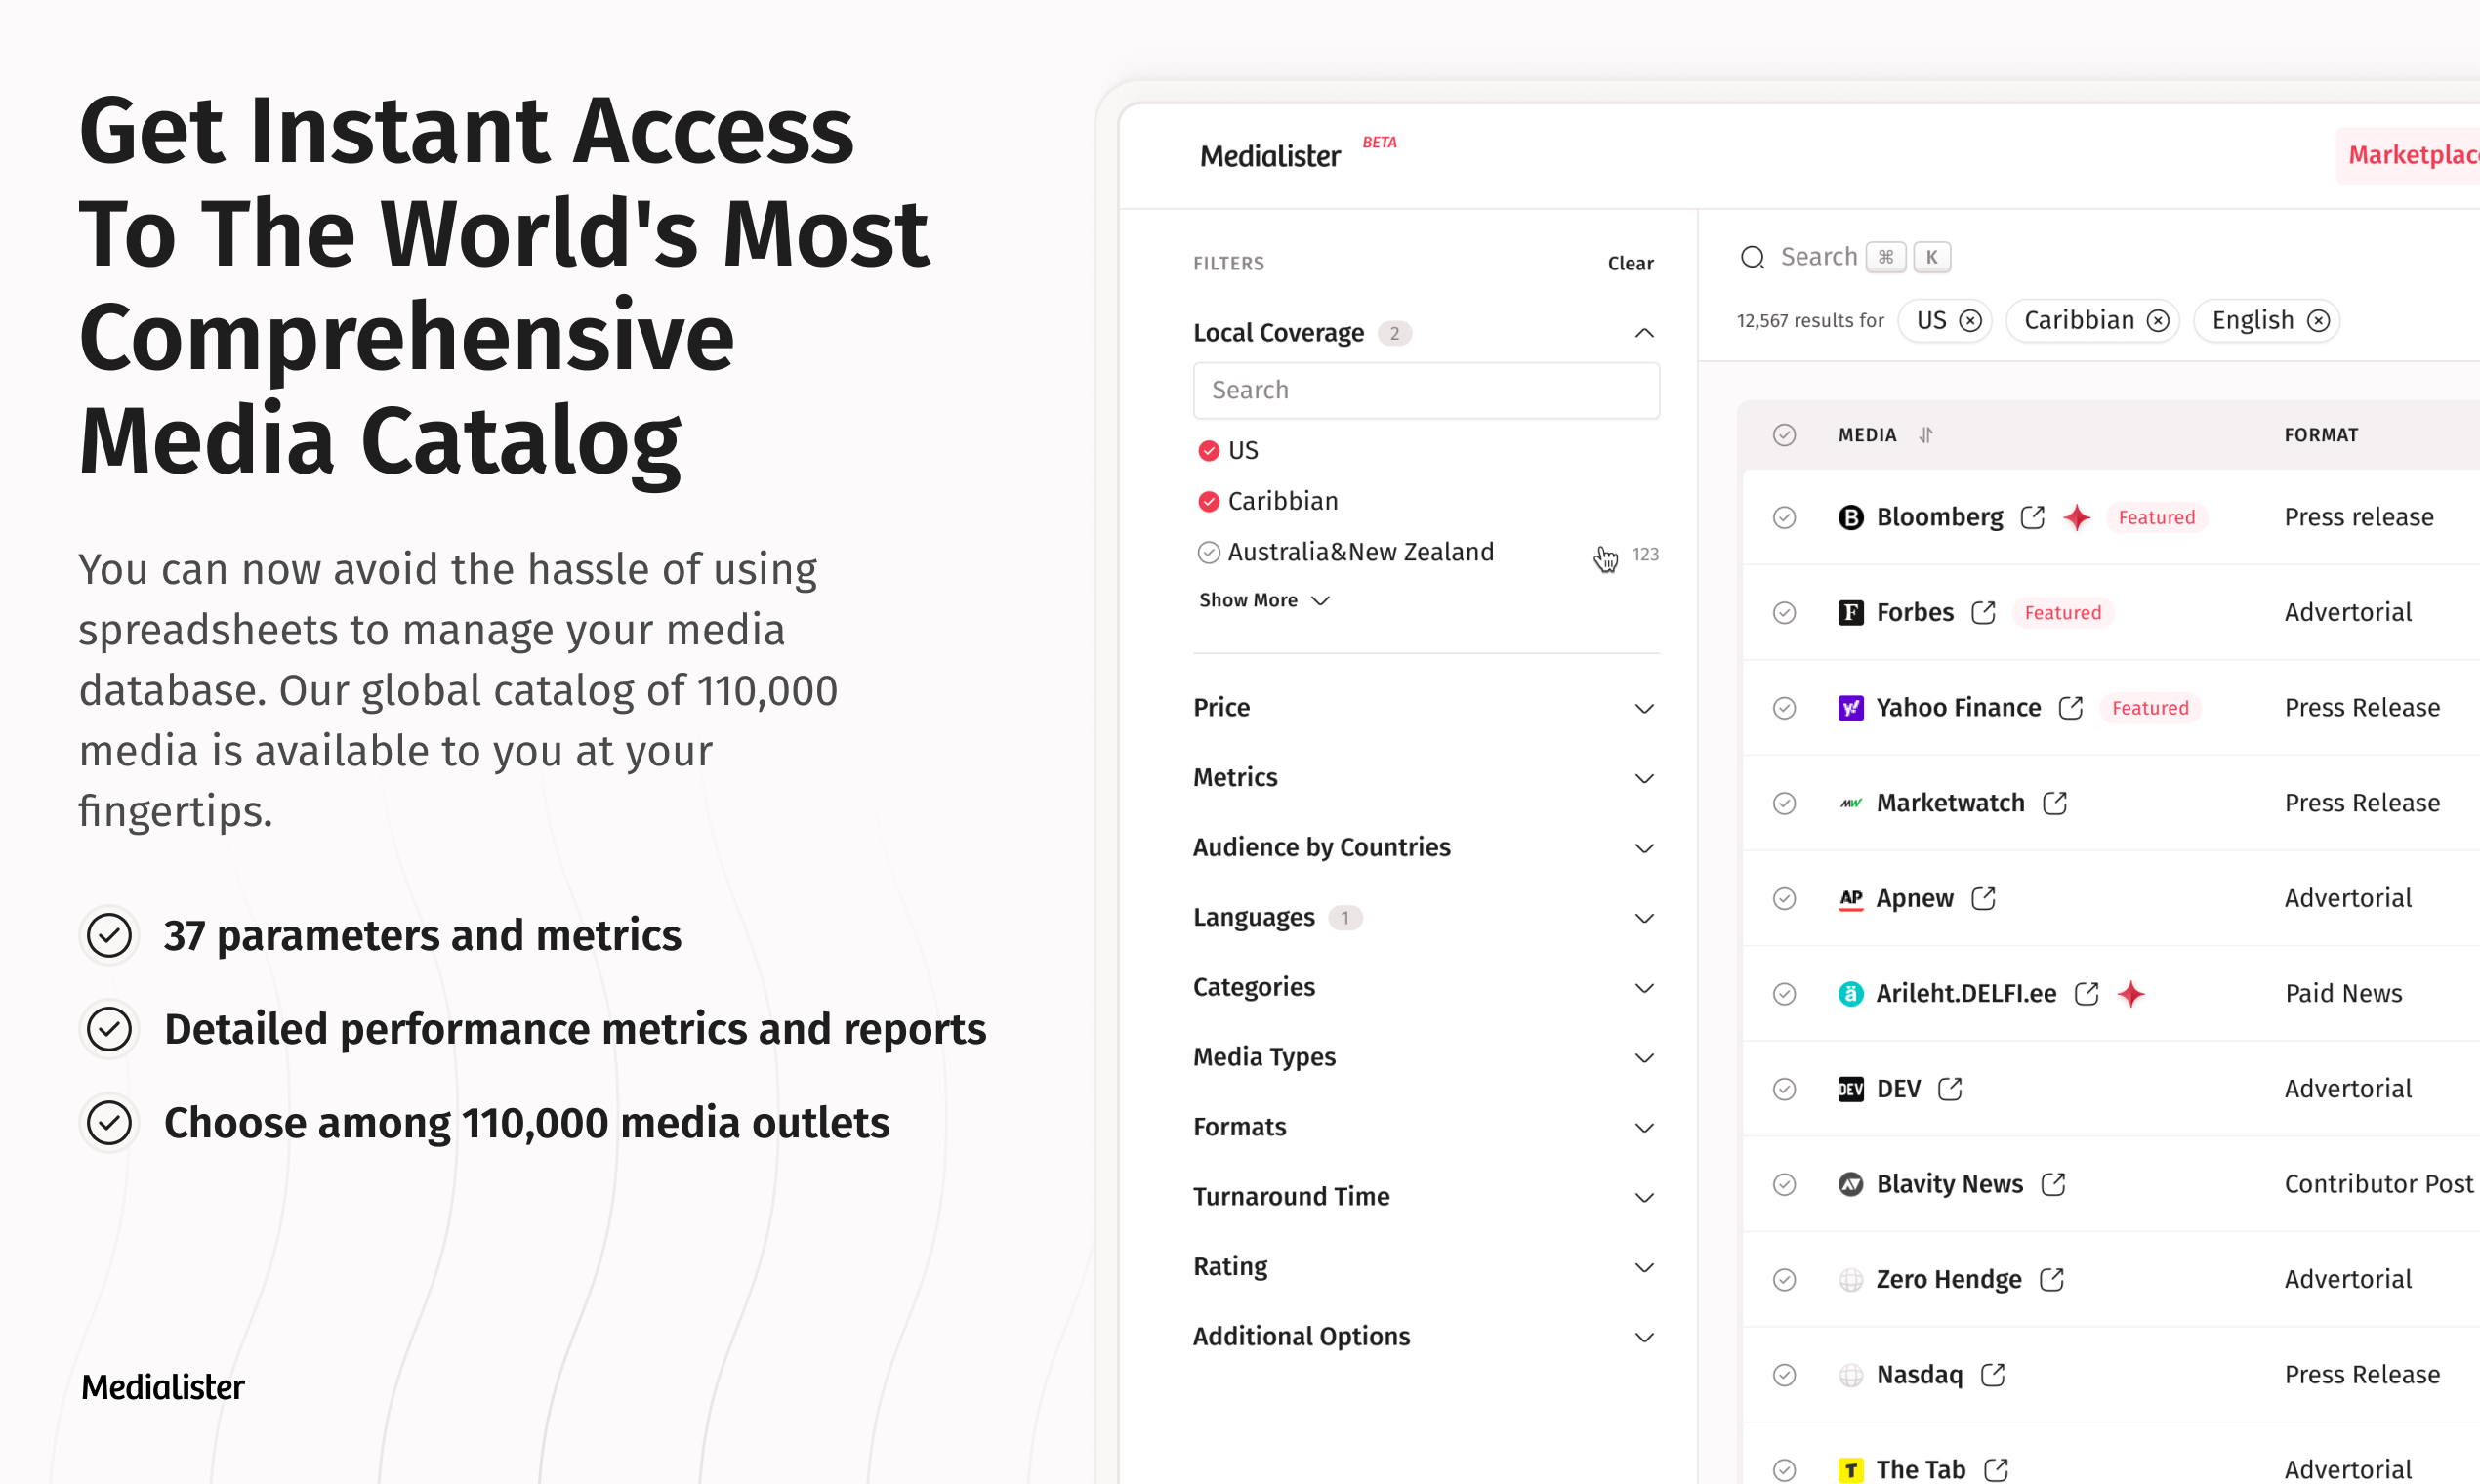Check the Australia&New Zealand coverage filter
This screenshot has height=1484, width=2480.
point(1209,552)
